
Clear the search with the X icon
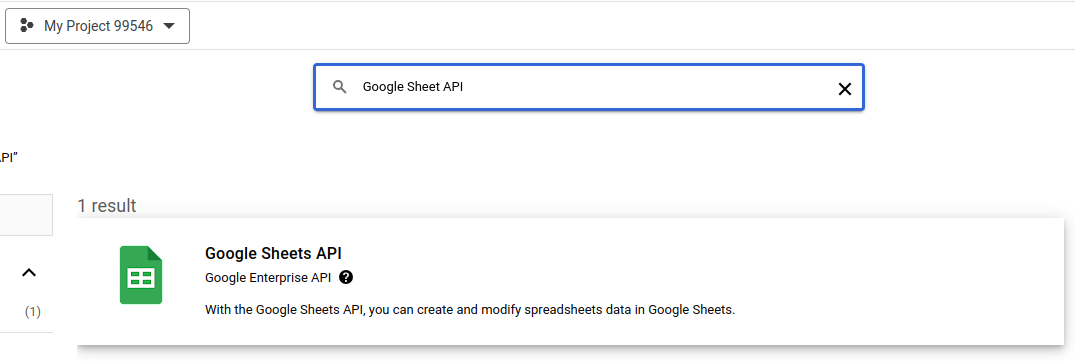point(845,88)
